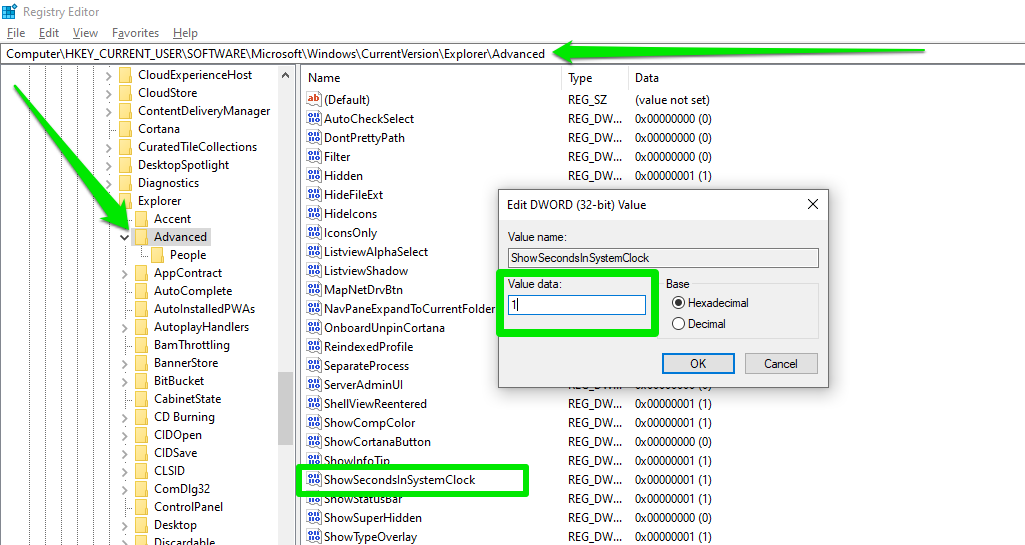The height and width of the screenshot is (545, 1025).
Task: Click the tree pane vertical scrollbar thumb
Action: (285, 408)
